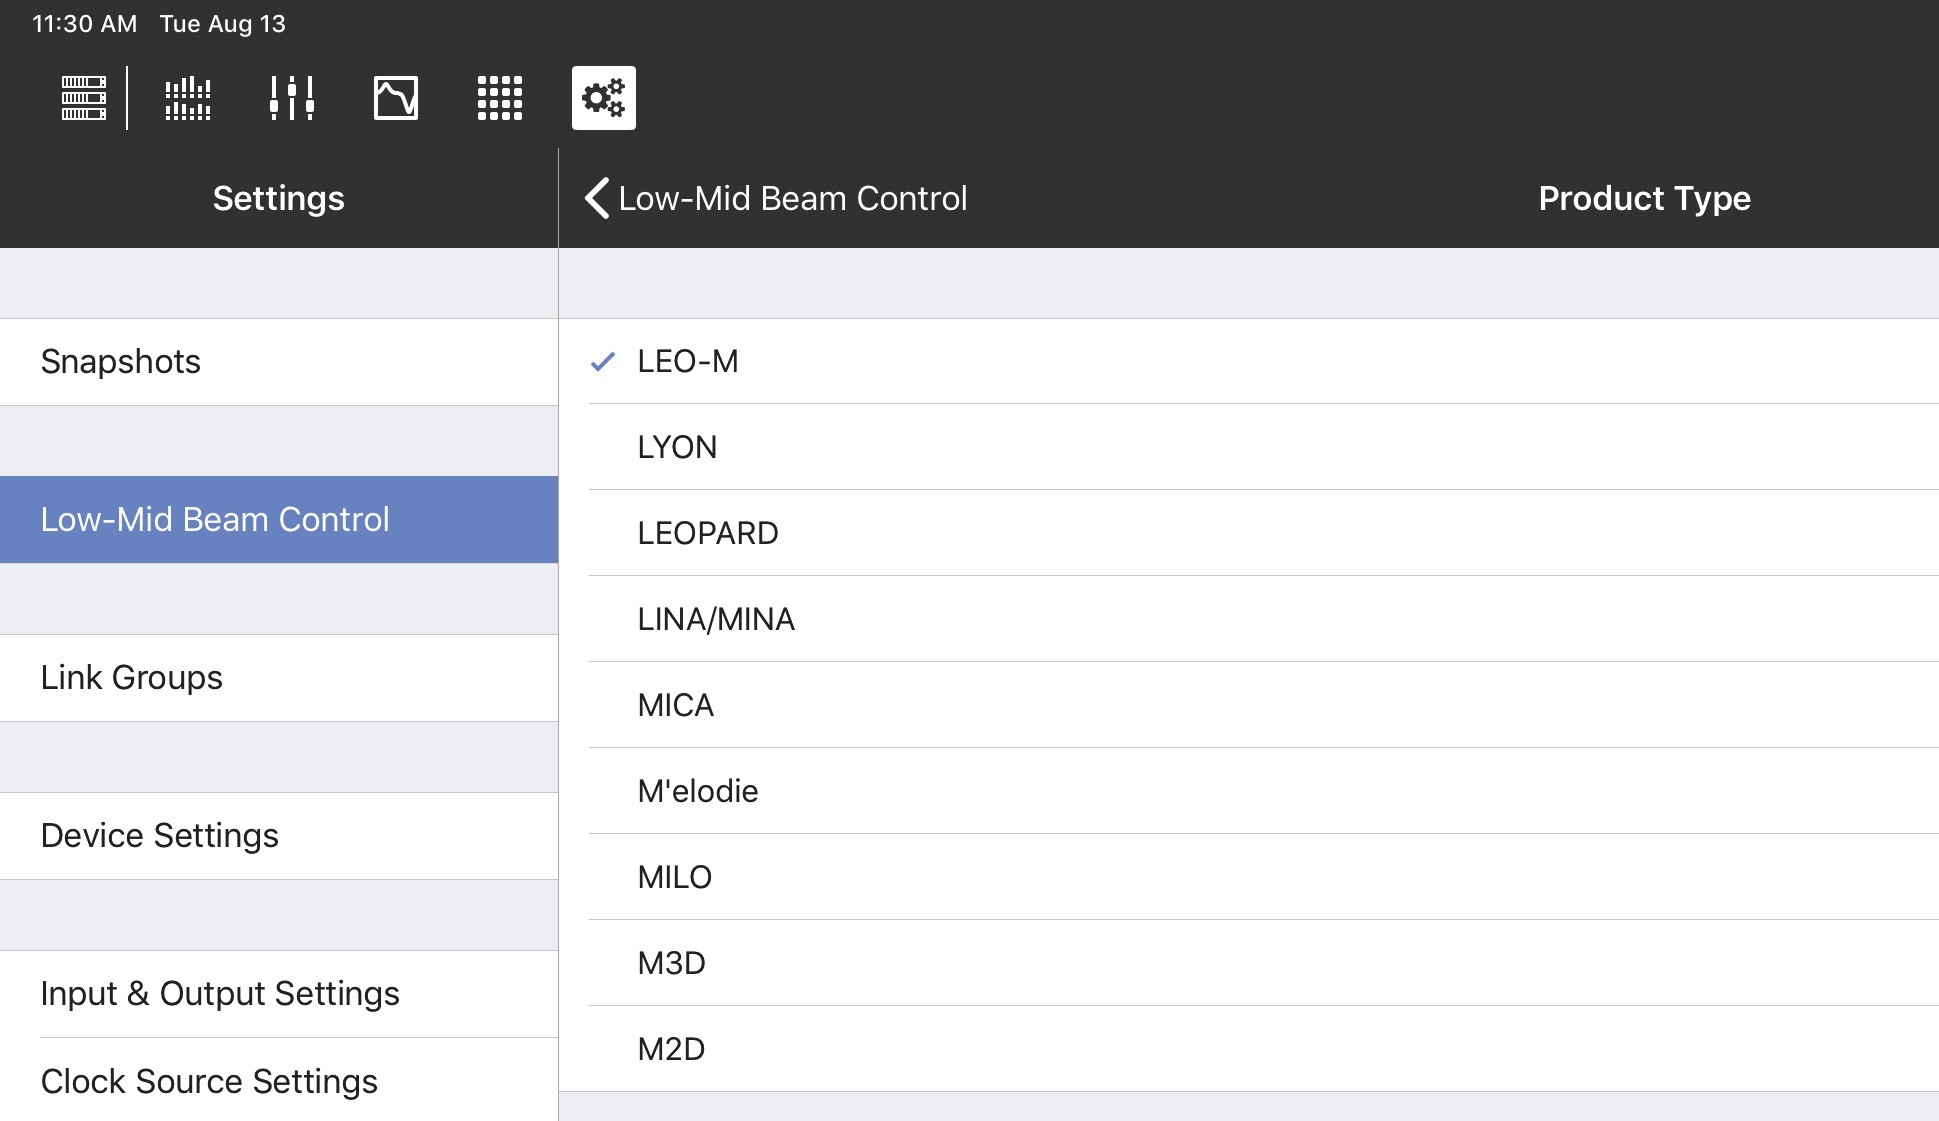Open the matrix grid view icon
This screenshot has height=1121, width=1939.
click(500, 98)
